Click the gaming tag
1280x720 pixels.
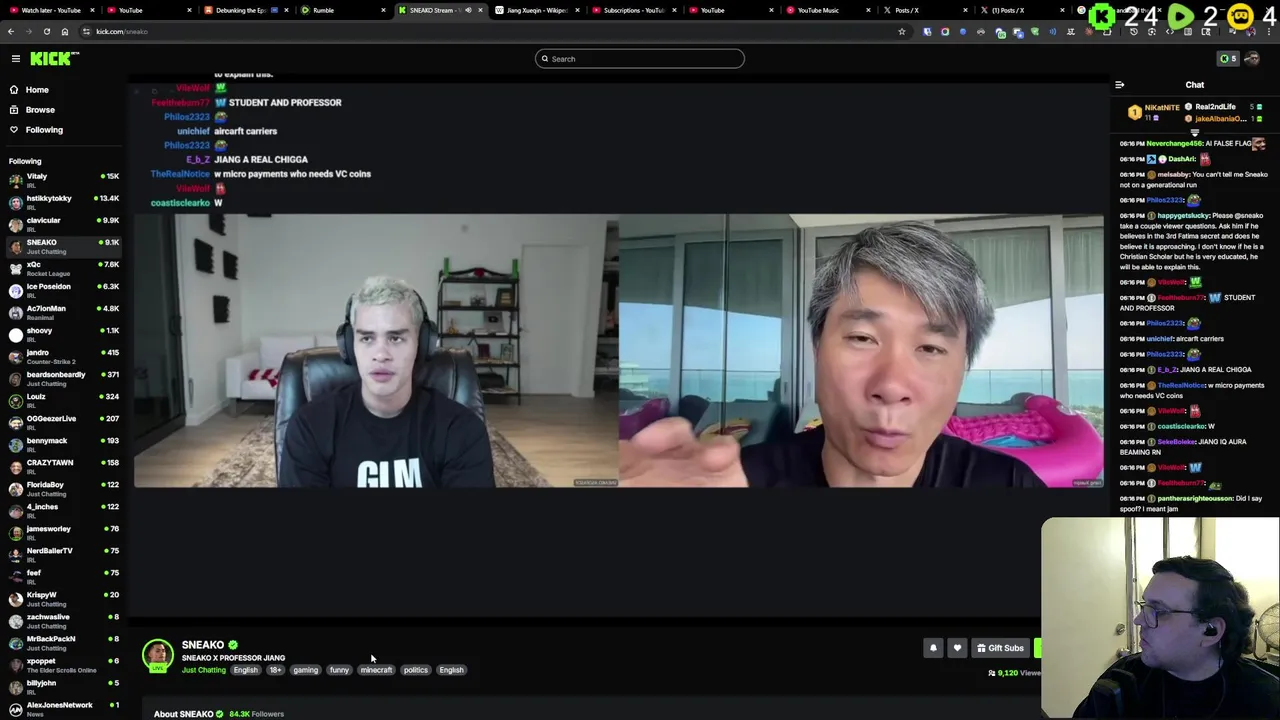305,670
